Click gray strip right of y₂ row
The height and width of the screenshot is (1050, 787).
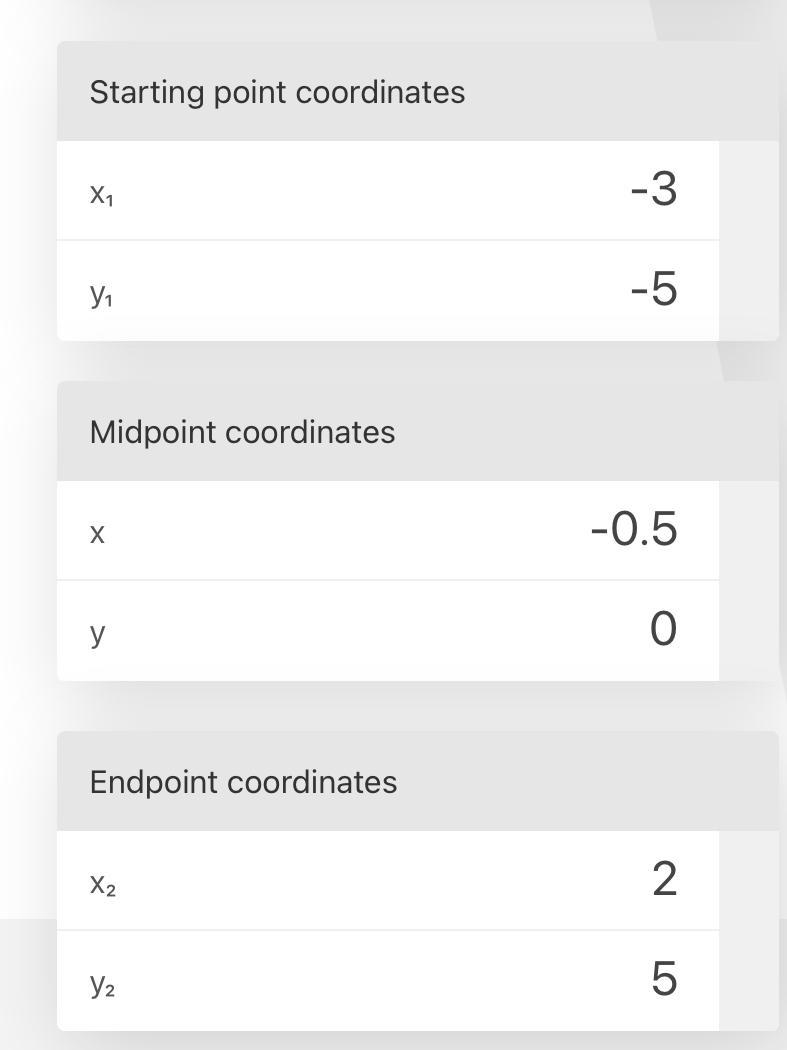pos(748,980)
